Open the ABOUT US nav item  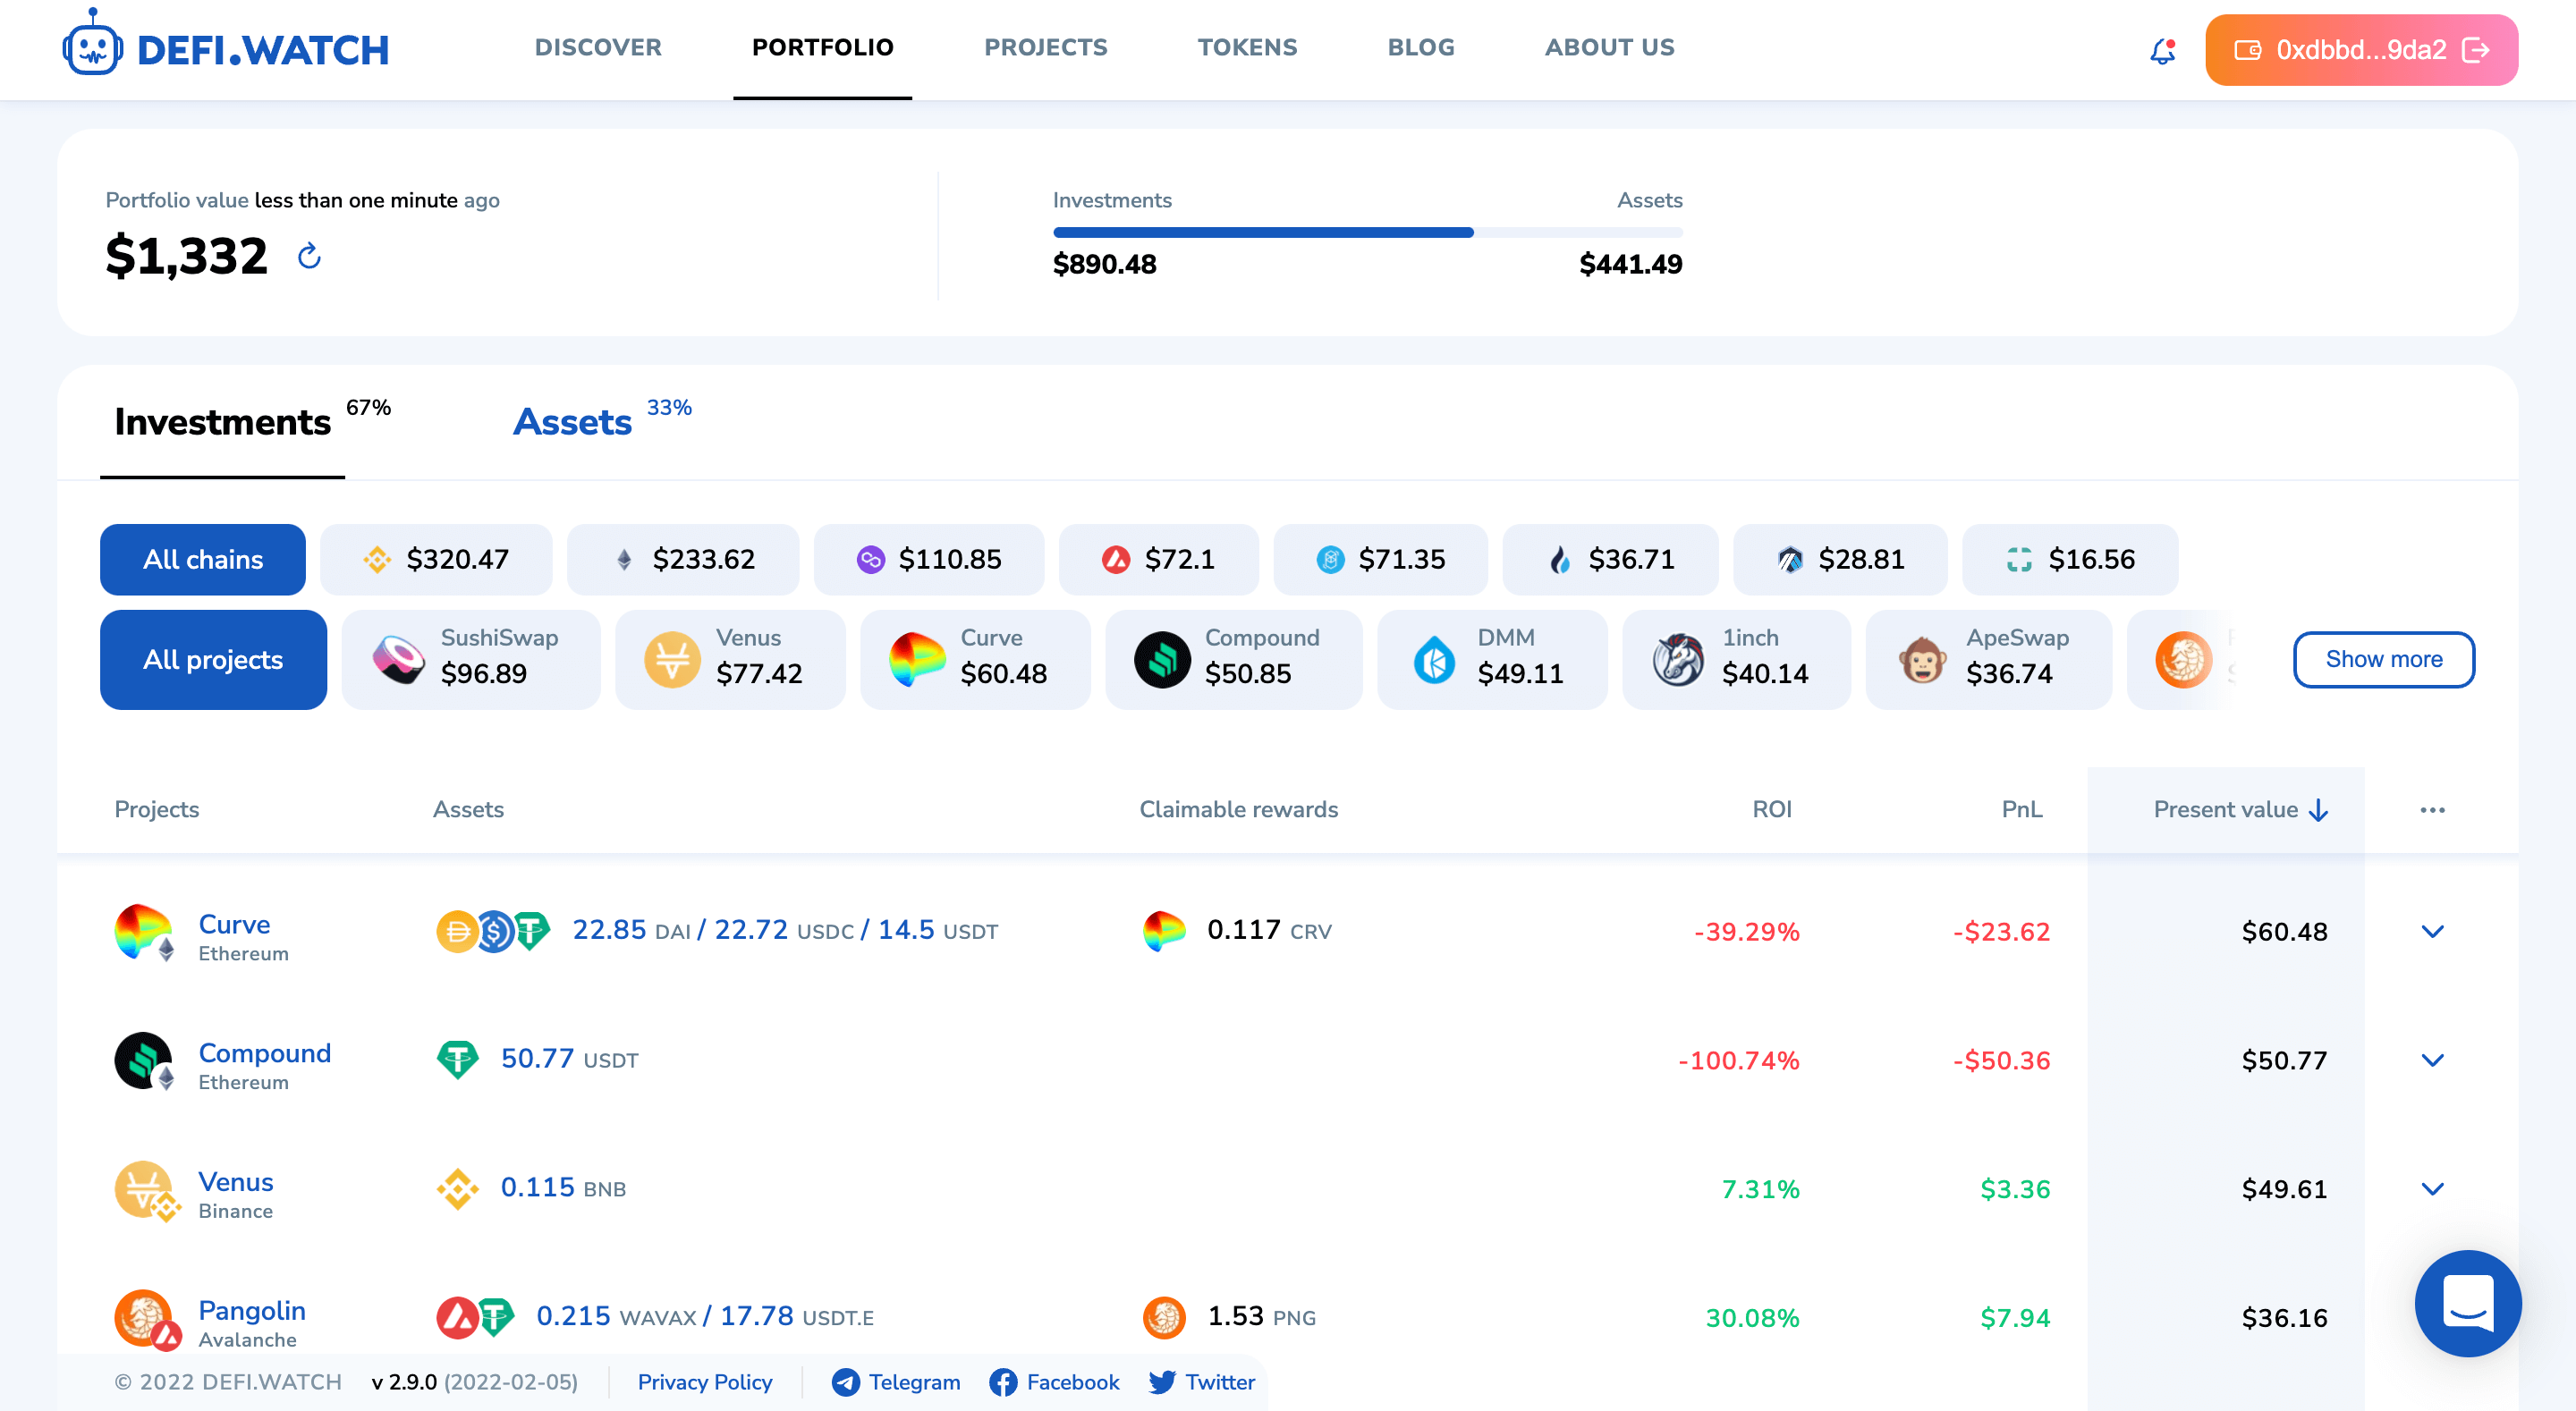pos(1609,47)
